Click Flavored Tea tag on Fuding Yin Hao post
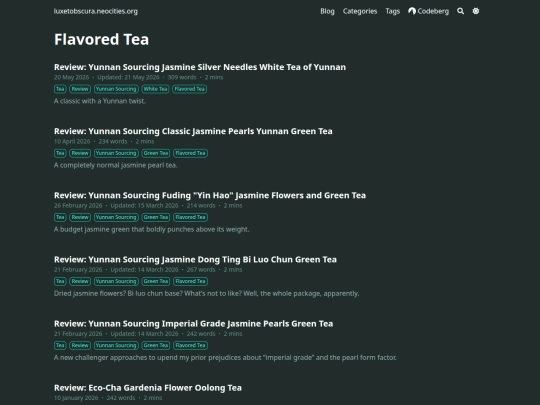 coord(190,217)
